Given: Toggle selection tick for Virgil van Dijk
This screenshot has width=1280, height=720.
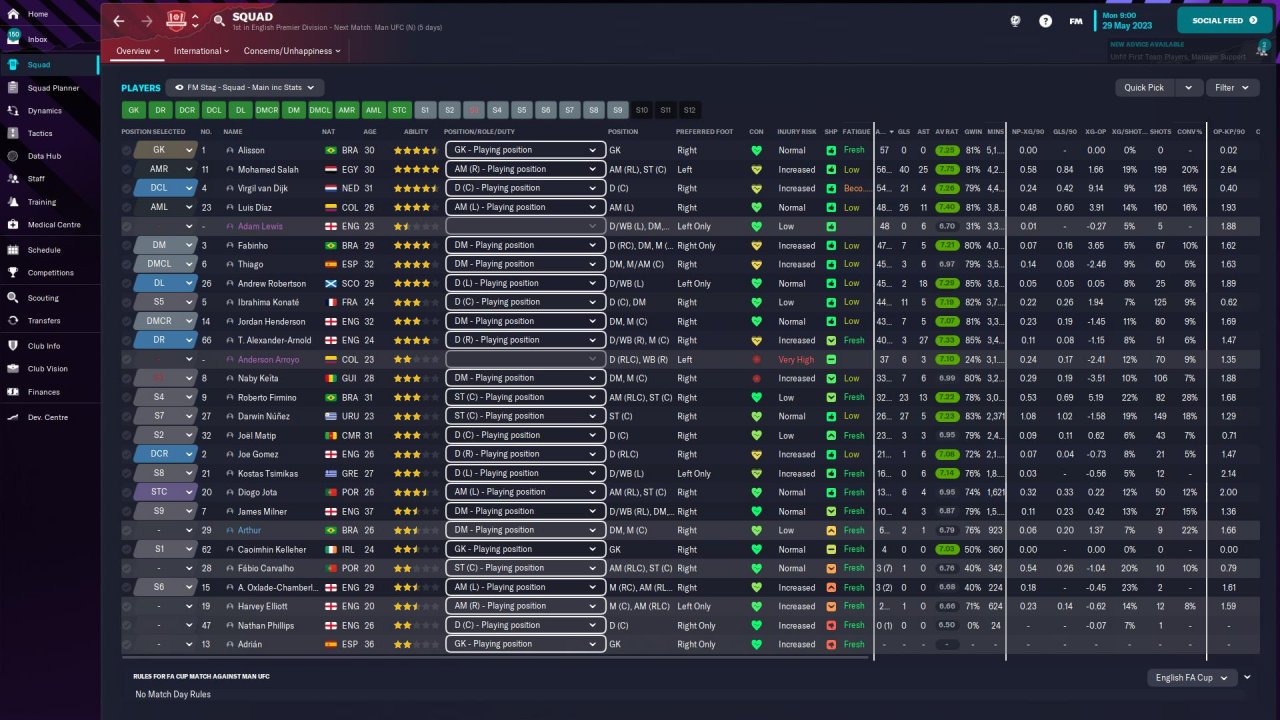Looking at the screenshot, I should pyautogui.click(x=127, y=188).
